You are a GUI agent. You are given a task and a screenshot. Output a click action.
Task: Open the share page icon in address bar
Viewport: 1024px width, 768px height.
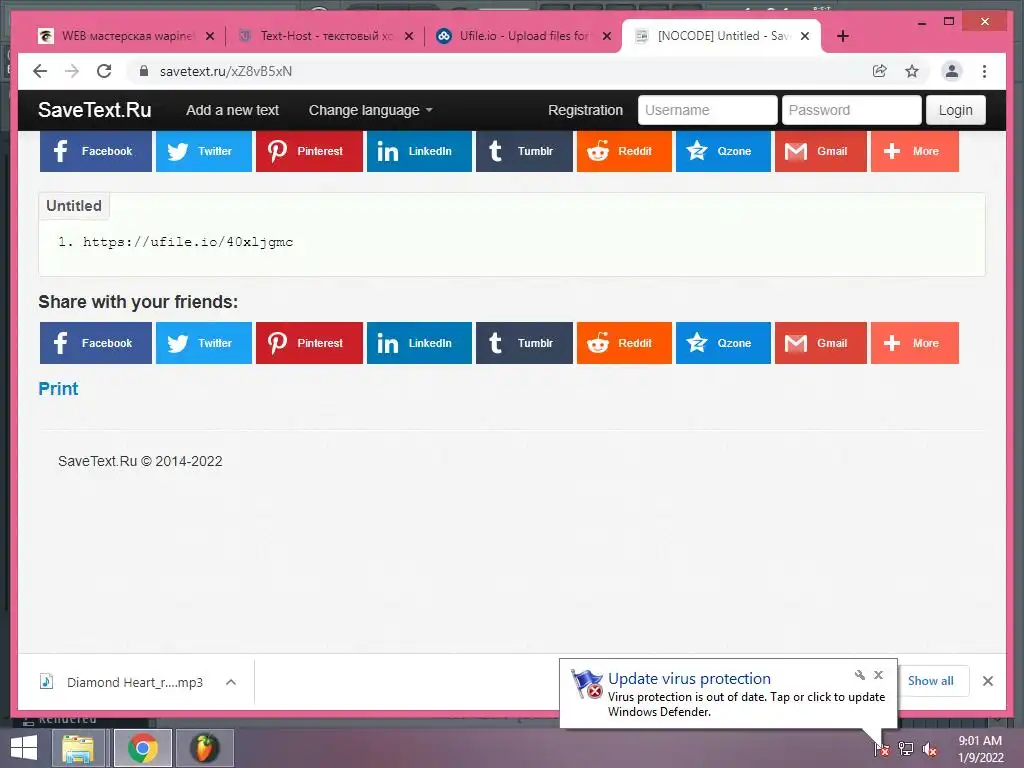point(880,71)
